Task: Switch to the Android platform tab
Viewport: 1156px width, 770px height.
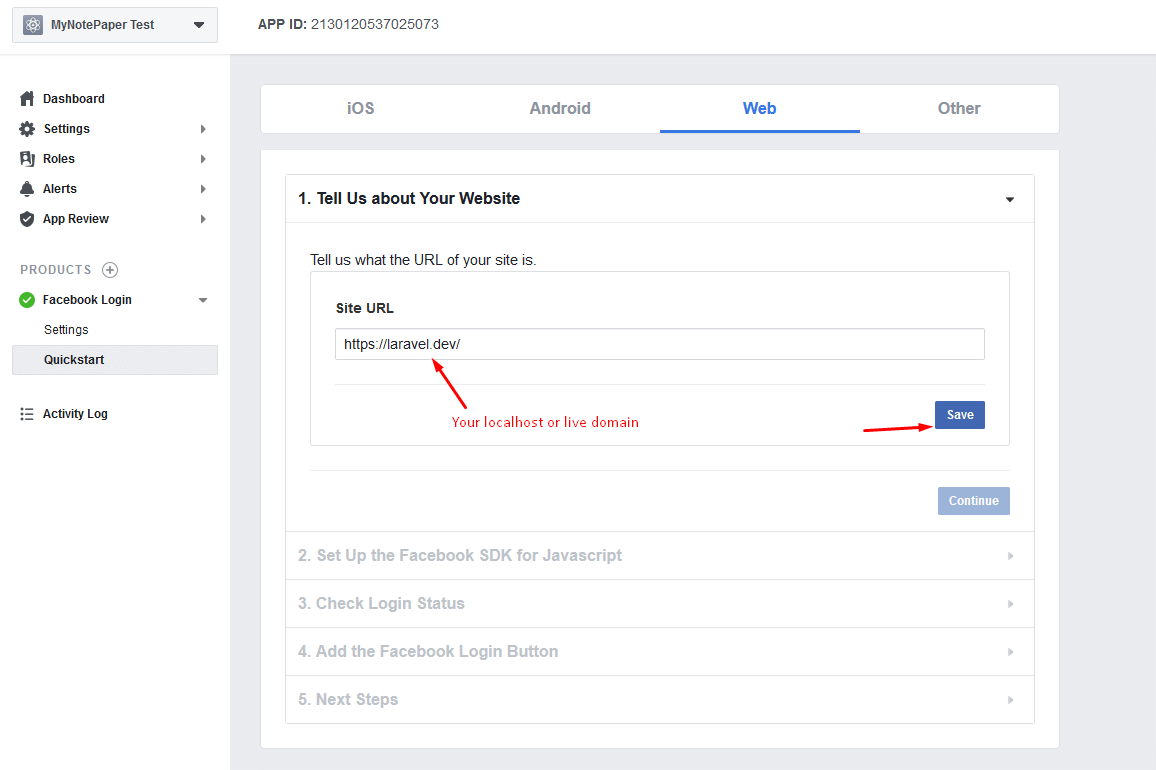Action: click(560, 108)
